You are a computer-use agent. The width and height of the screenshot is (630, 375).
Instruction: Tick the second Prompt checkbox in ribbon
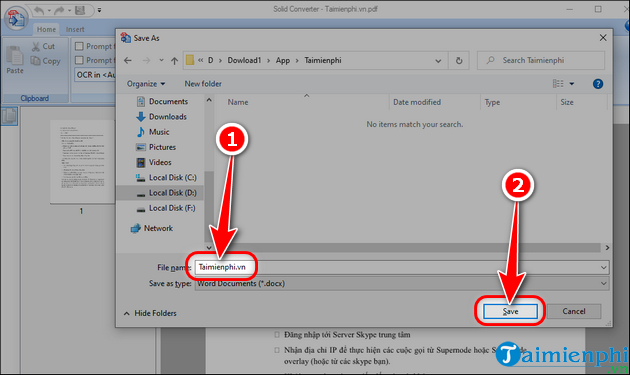(80, 60)
